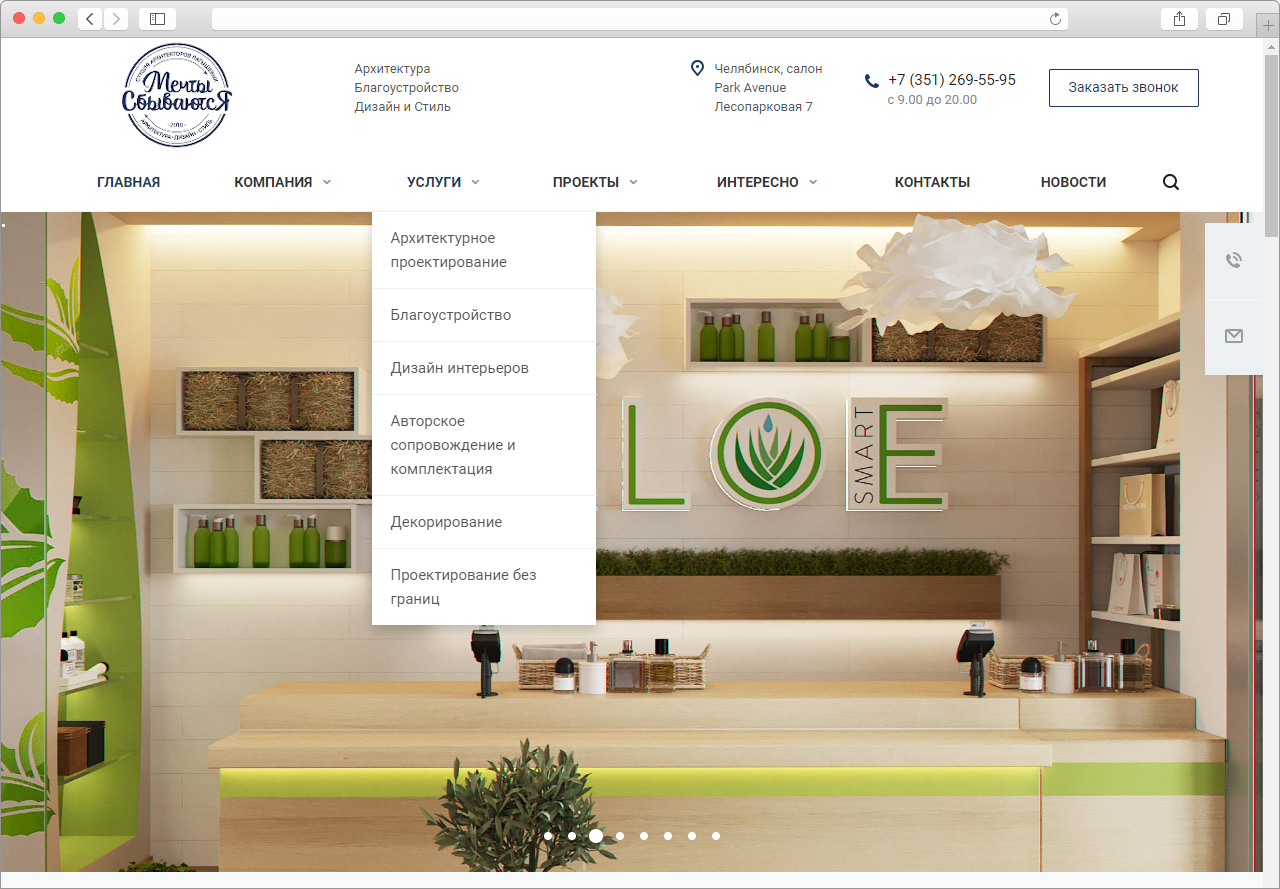
Task: Select Декорирование menu entry
Action: (x=446, y=522)
